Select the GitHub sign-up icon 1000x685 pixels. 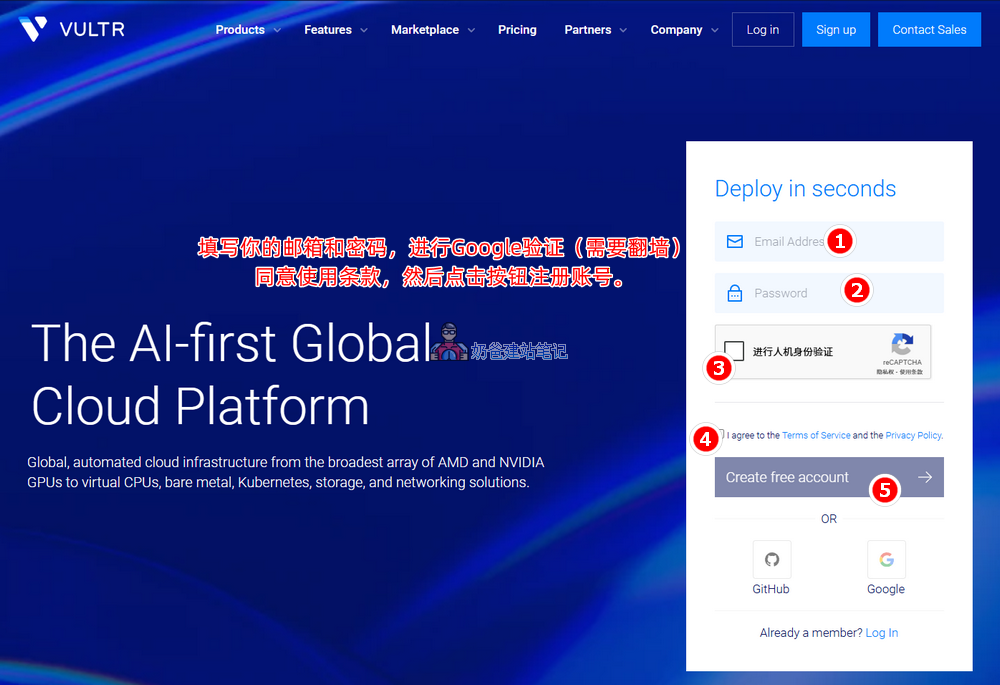[771, 559]
